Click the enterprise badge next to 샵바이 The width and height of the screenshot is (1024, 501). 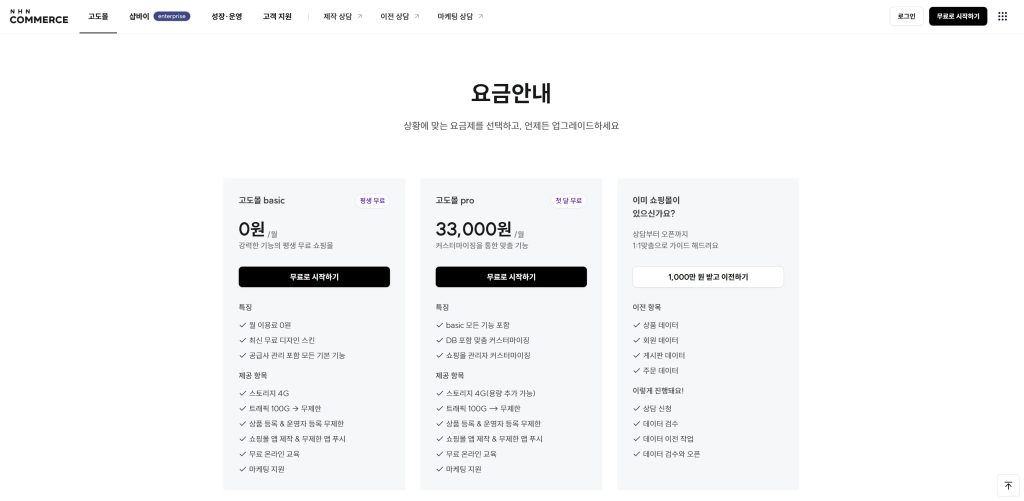coord(172,16)
